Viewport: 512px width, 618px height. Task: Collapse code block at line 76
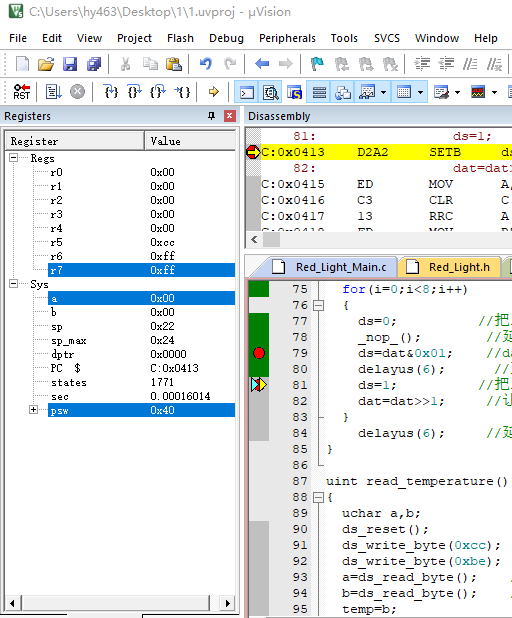pos(318,305)
